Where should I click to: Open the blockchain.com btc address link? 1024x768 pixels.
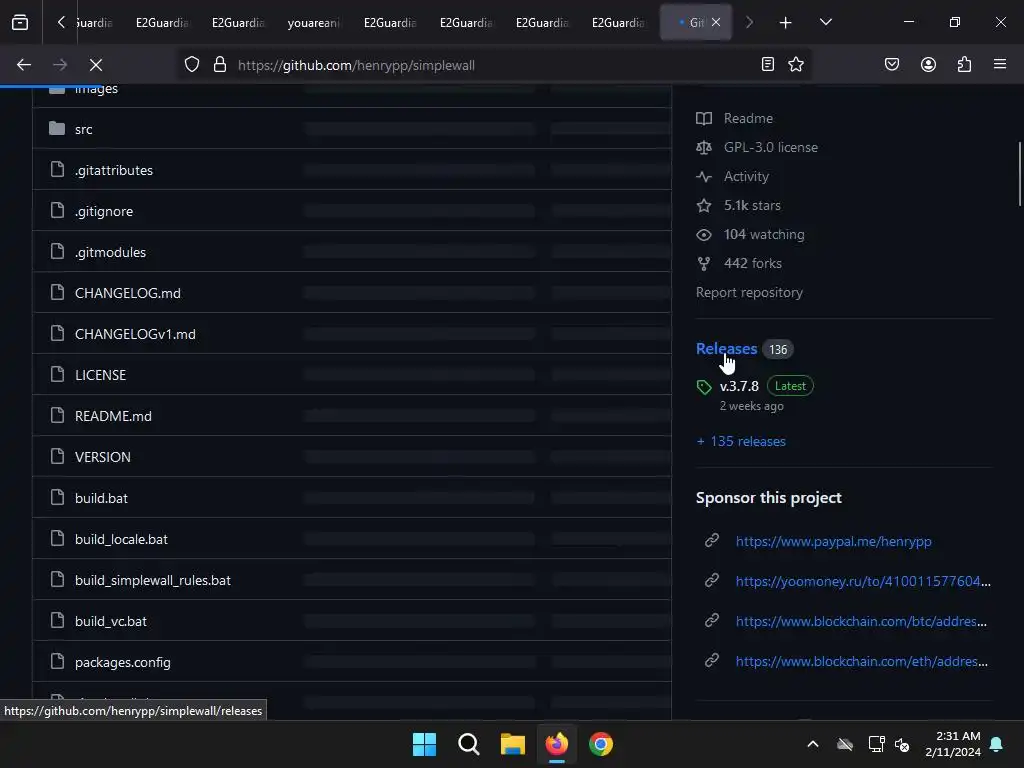click(x=861, y=621)
